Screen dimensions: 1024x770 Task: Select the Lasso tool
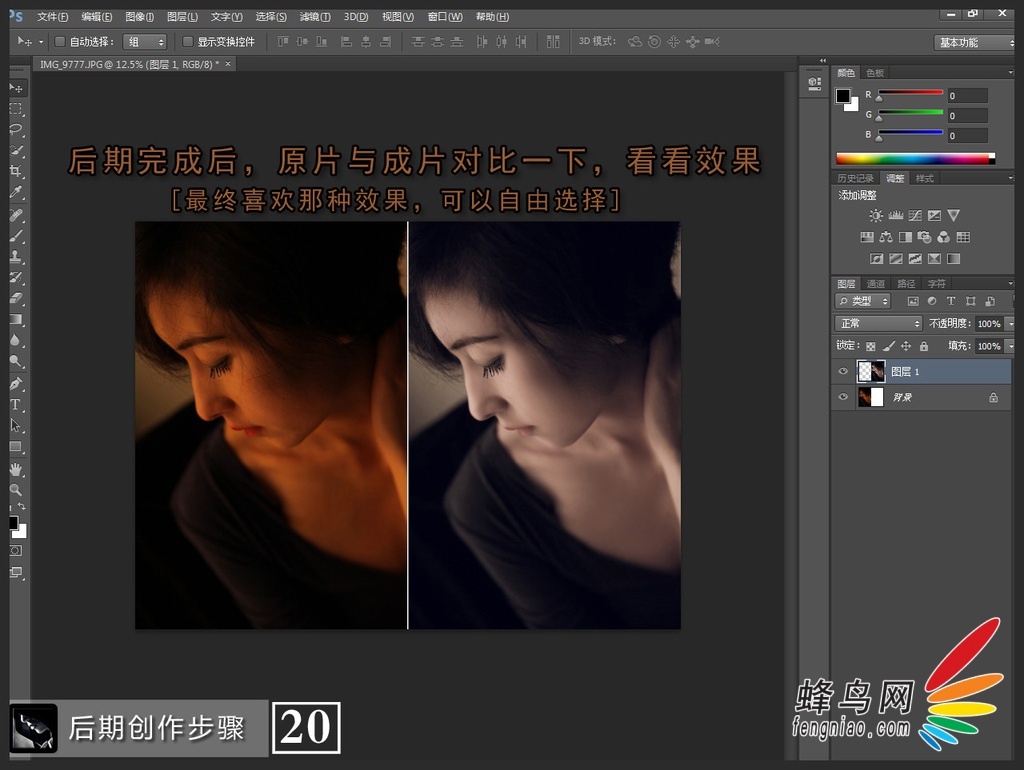tap(16, 129)
